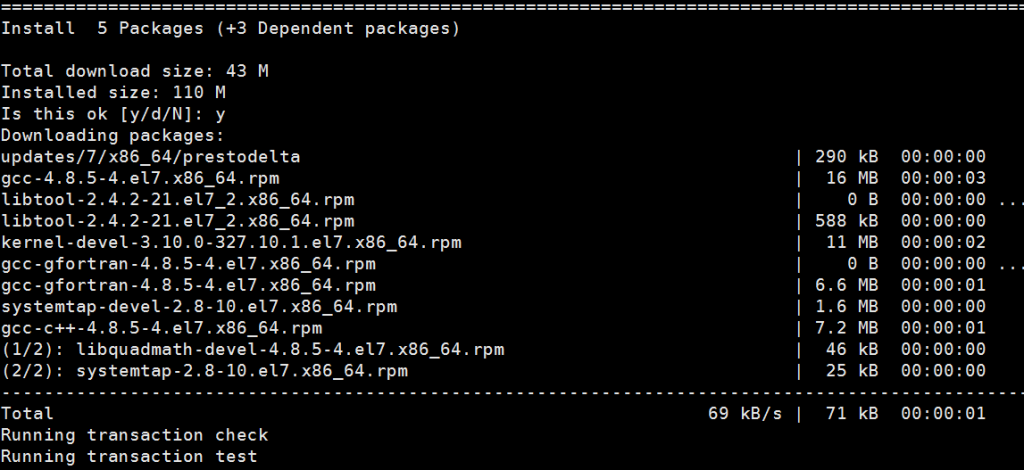This screenshot has height=470, width=1024.
Task: Click the (2/2) systemtap-2.8-10 line
Action: pyautogui.click(x=493, y=371)
